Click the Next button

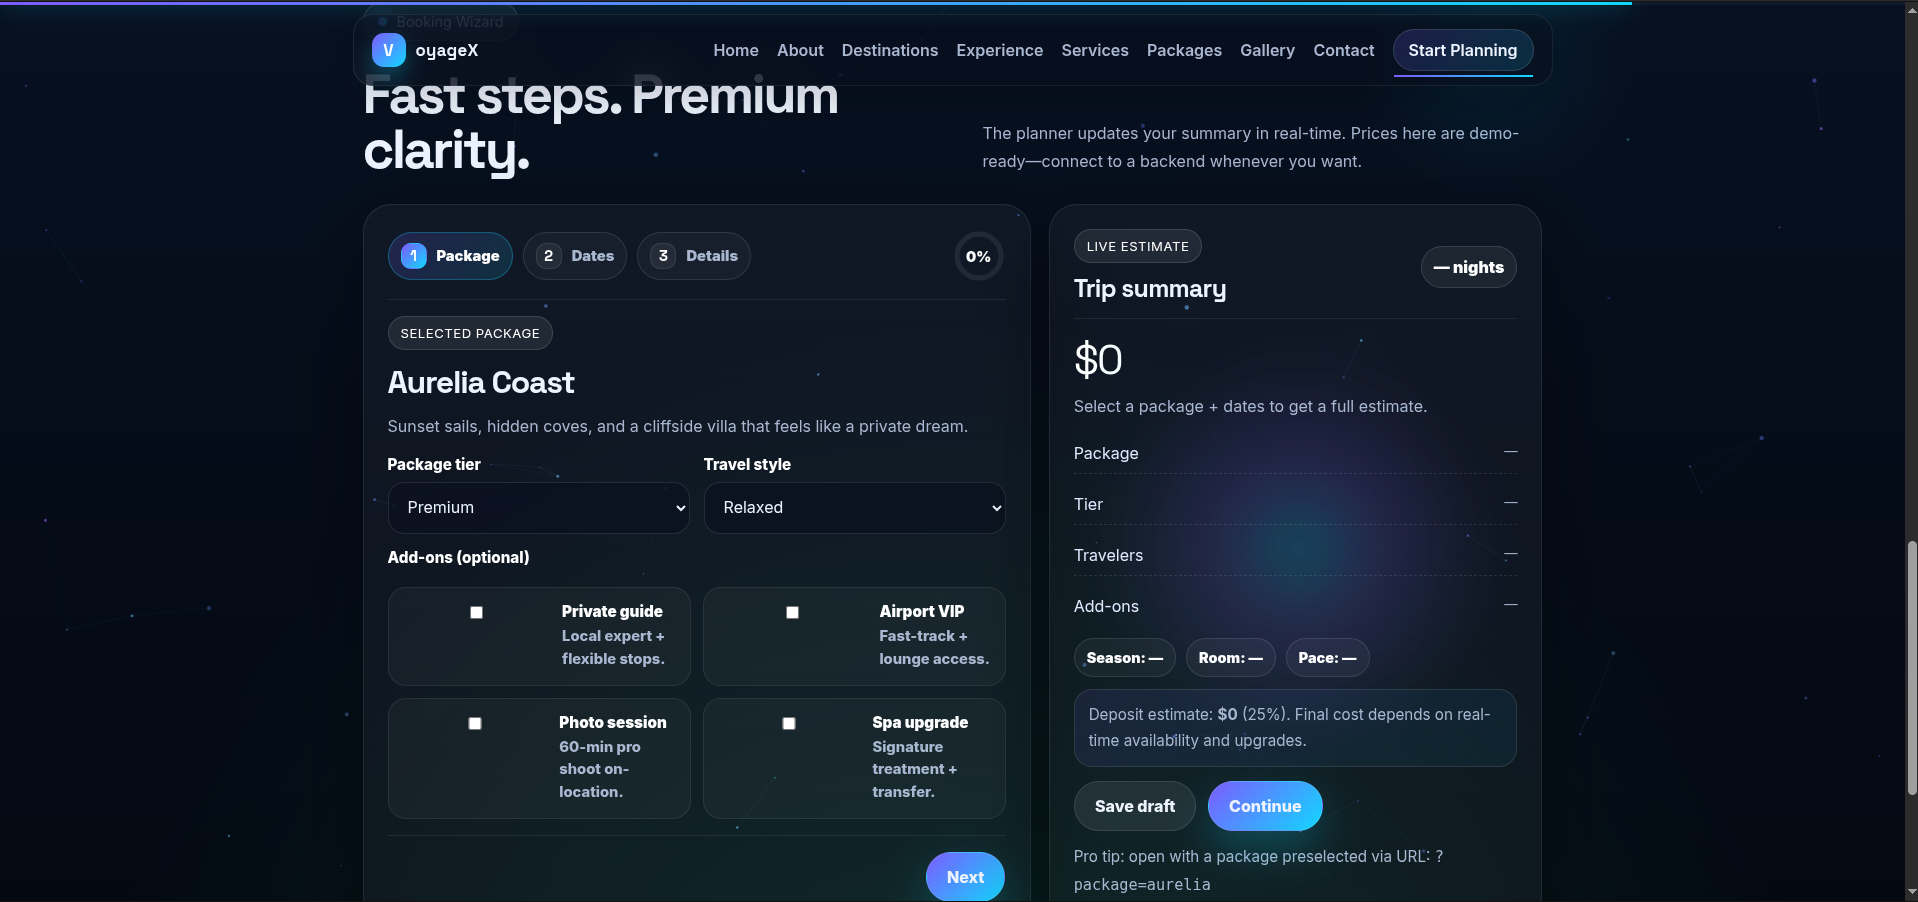[965, 877]
